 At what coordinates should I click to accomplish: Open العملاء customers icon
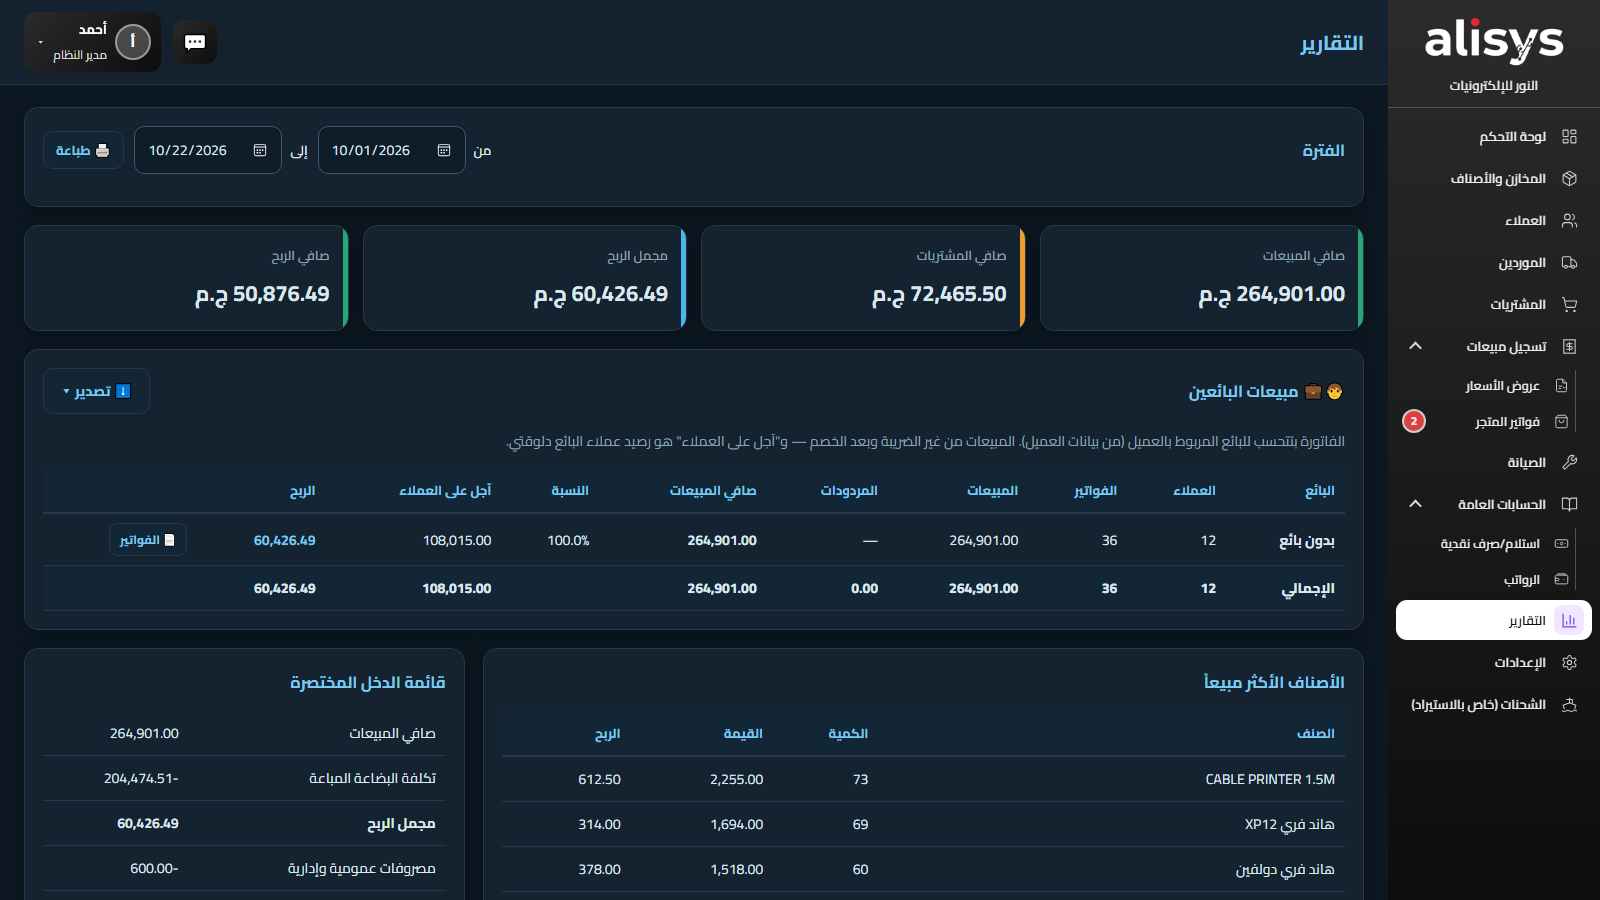click(x=1569, y=220)
